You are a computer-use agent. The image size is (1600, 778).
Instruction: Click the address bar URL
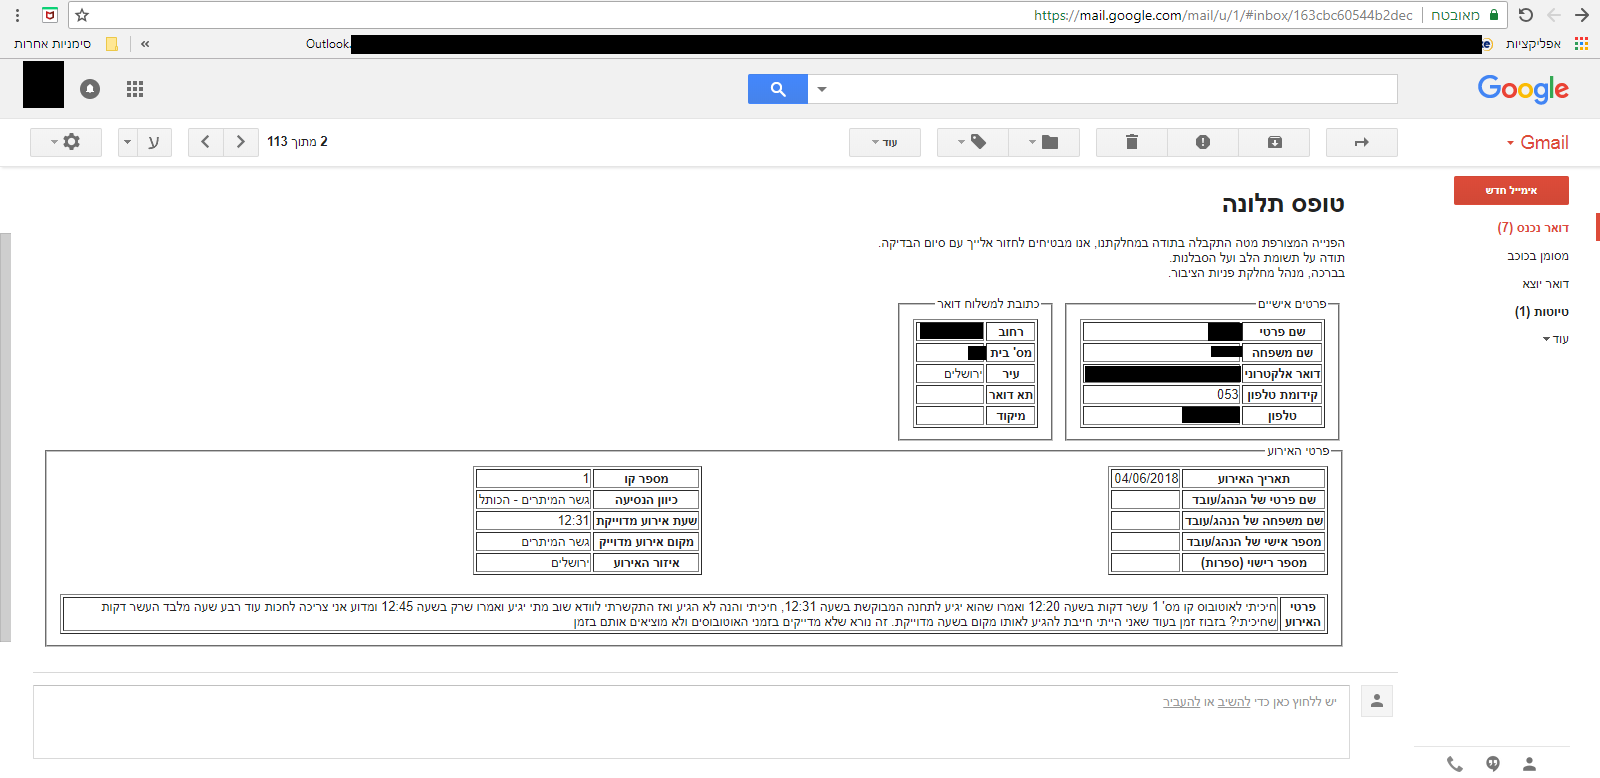pyautogui.click(x=1223, y=15)
